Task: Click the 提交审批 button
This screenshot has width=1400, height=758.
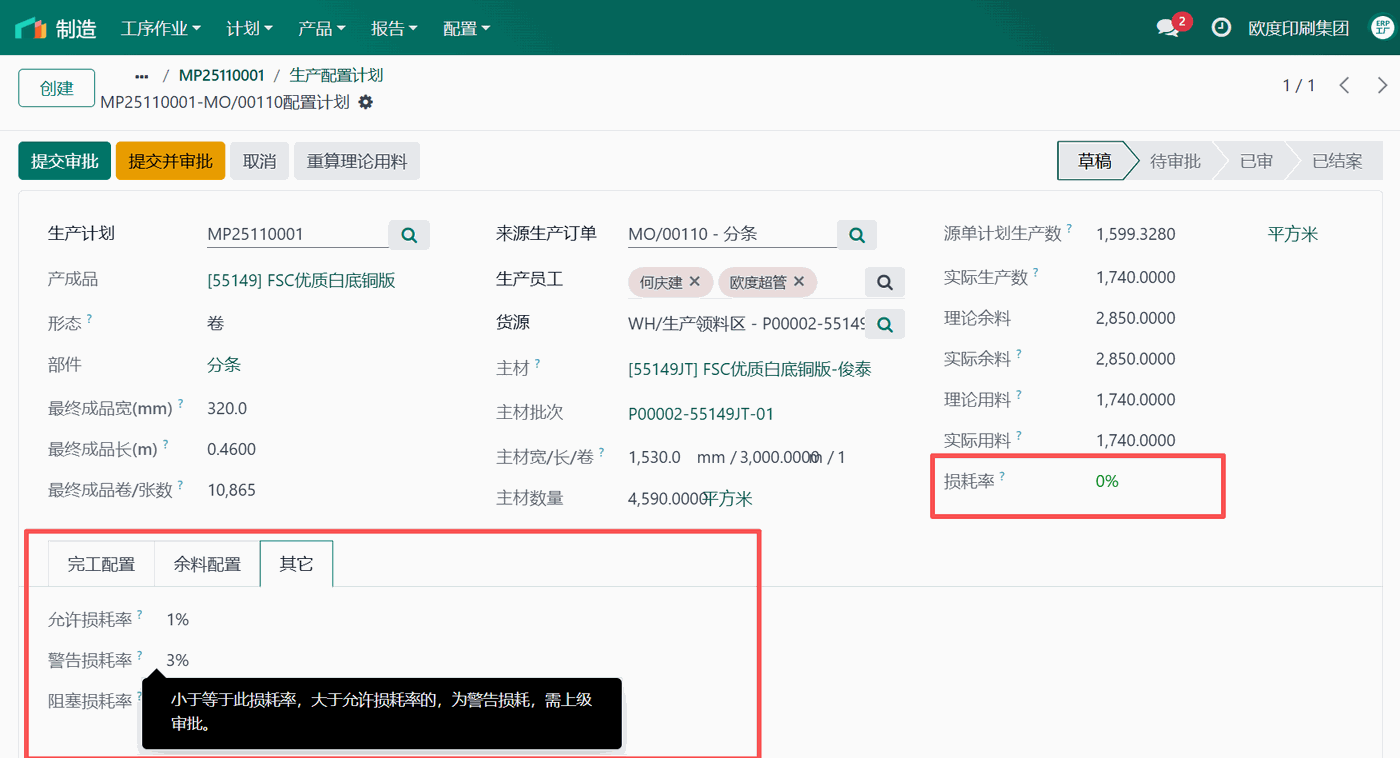Action: click(x=64, y=160)
